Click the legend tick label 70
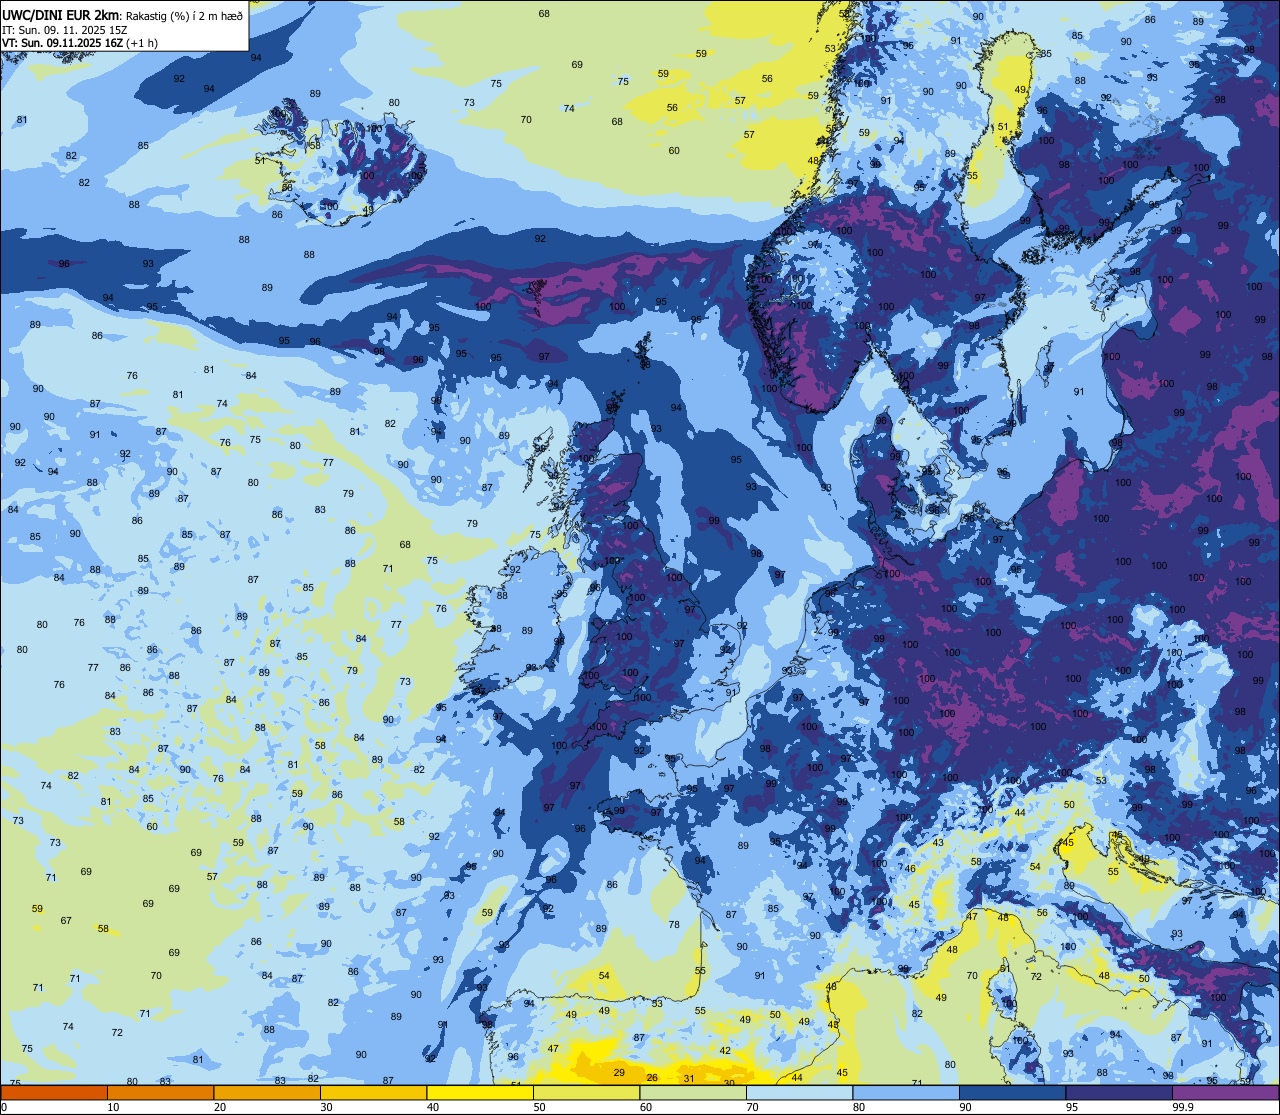This screenshot has width=1280, height=1115. point(752,1107)
